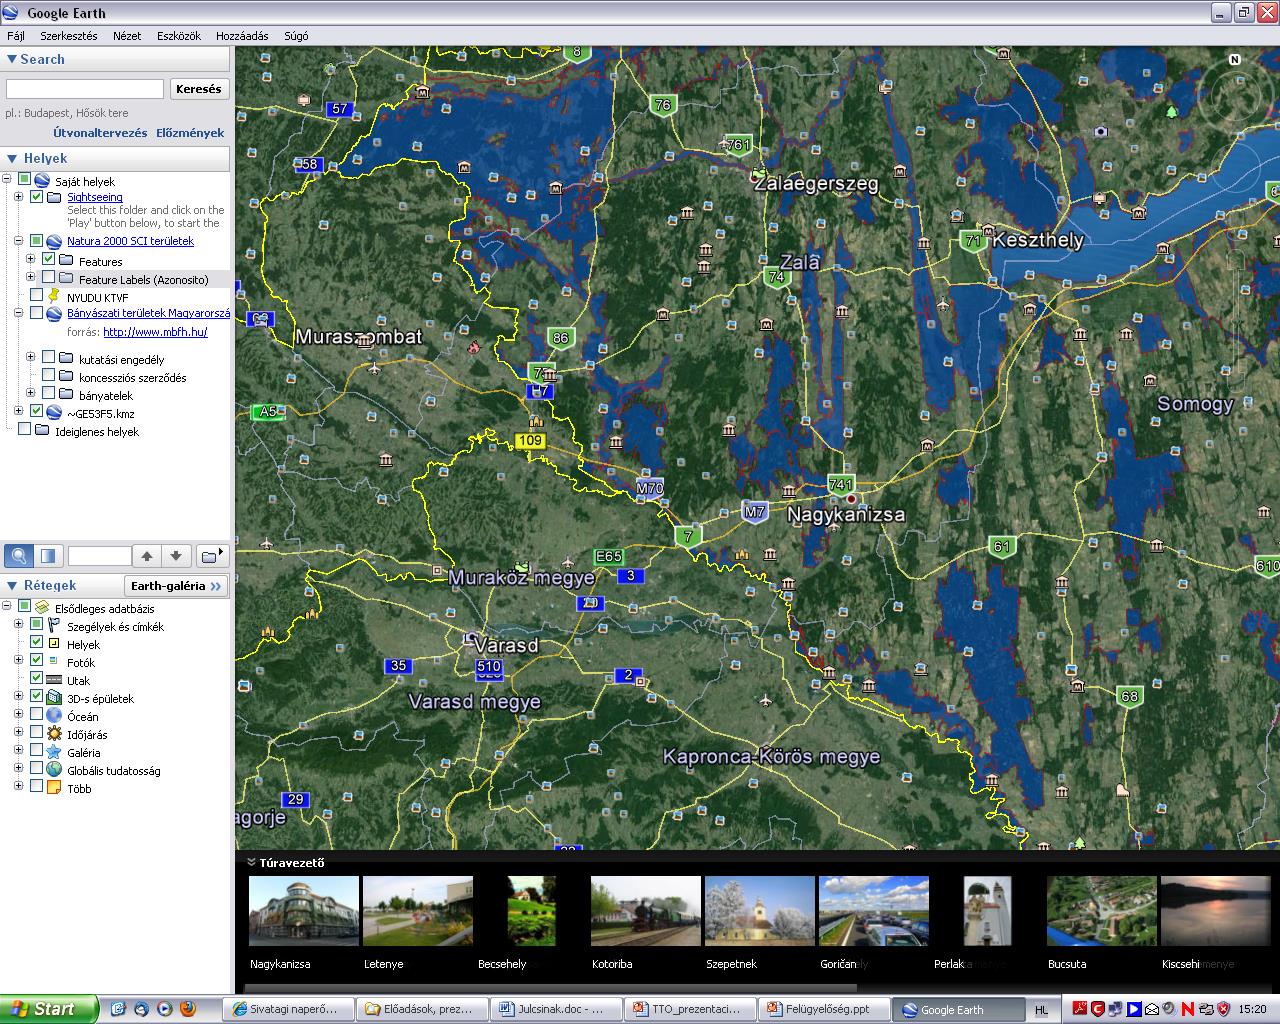Screen dimensions: 1280x1024
Task: Click the 3D-s épületek building icon
Action: point(54,698)
